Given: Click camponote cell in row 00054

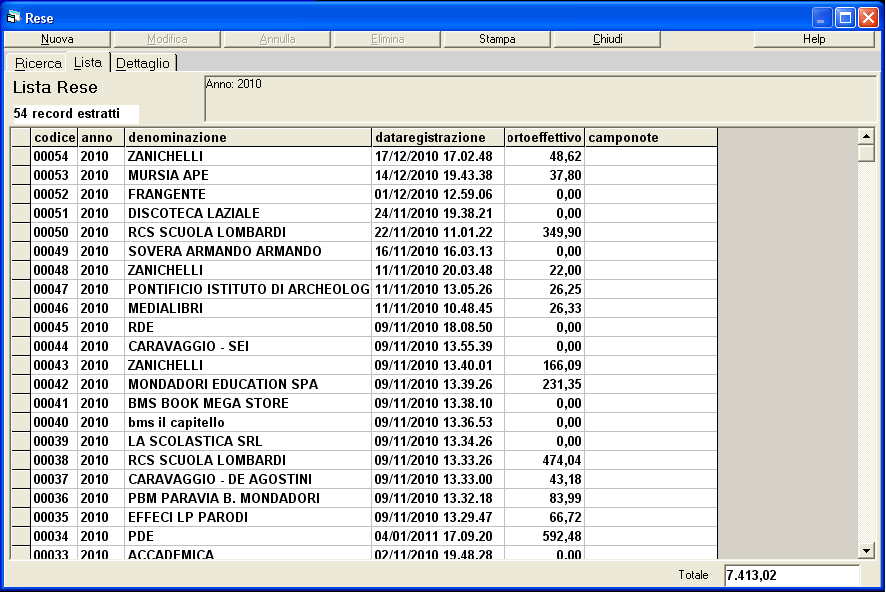Looking at the screenshot, I should [x=651, y=156].
